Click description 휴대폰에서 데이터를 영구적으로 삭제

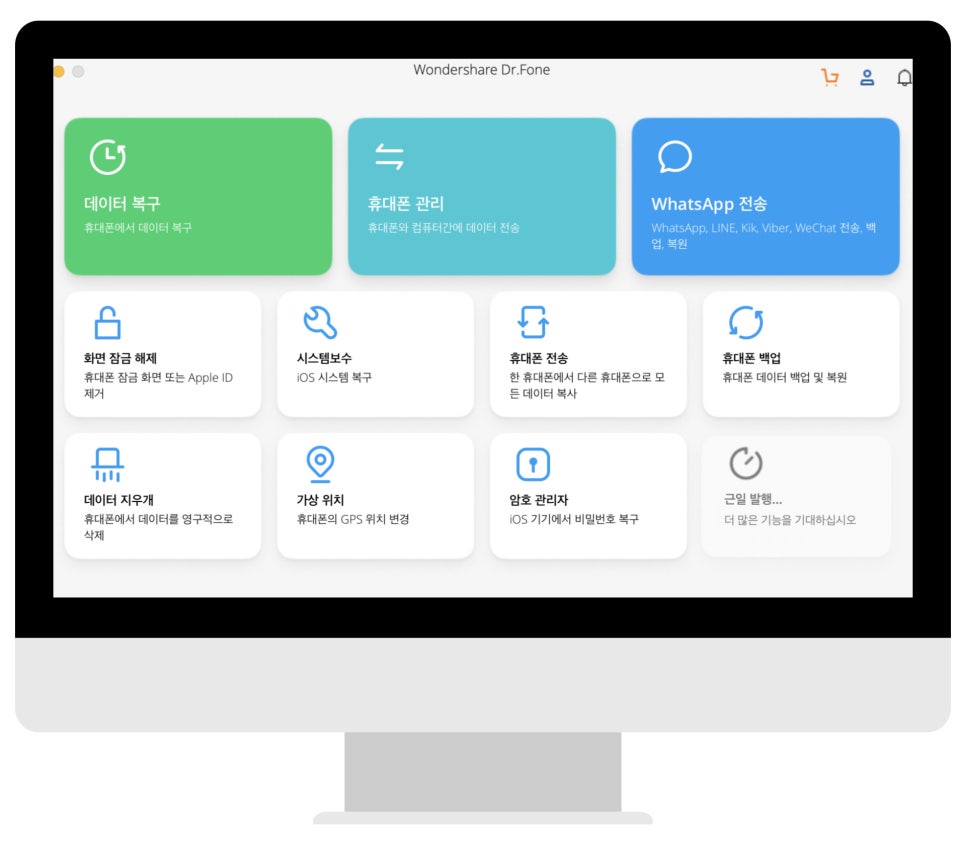pyautogui.click(x=158, y=527)
